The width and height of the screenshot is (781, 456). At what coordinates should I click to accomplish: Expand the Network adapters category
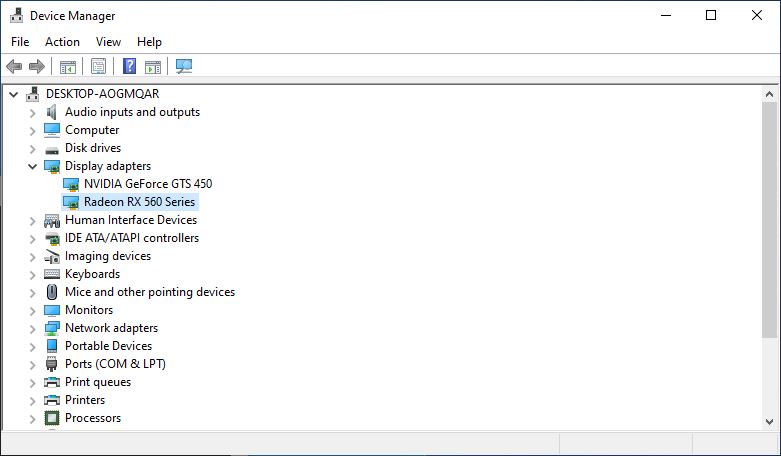click(x=33, y=328)
